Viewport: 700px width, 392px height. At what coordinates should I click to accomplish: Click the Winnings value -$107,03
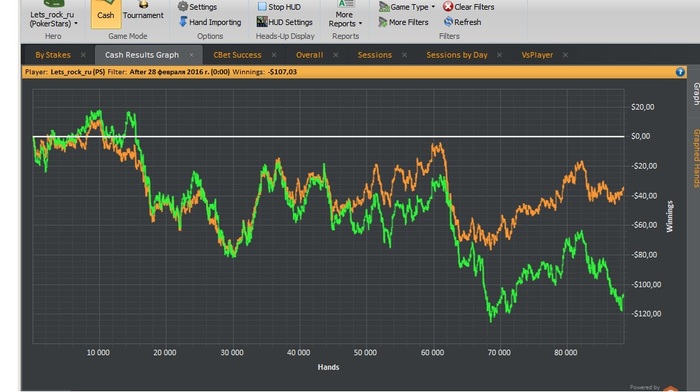coord(283,72)
